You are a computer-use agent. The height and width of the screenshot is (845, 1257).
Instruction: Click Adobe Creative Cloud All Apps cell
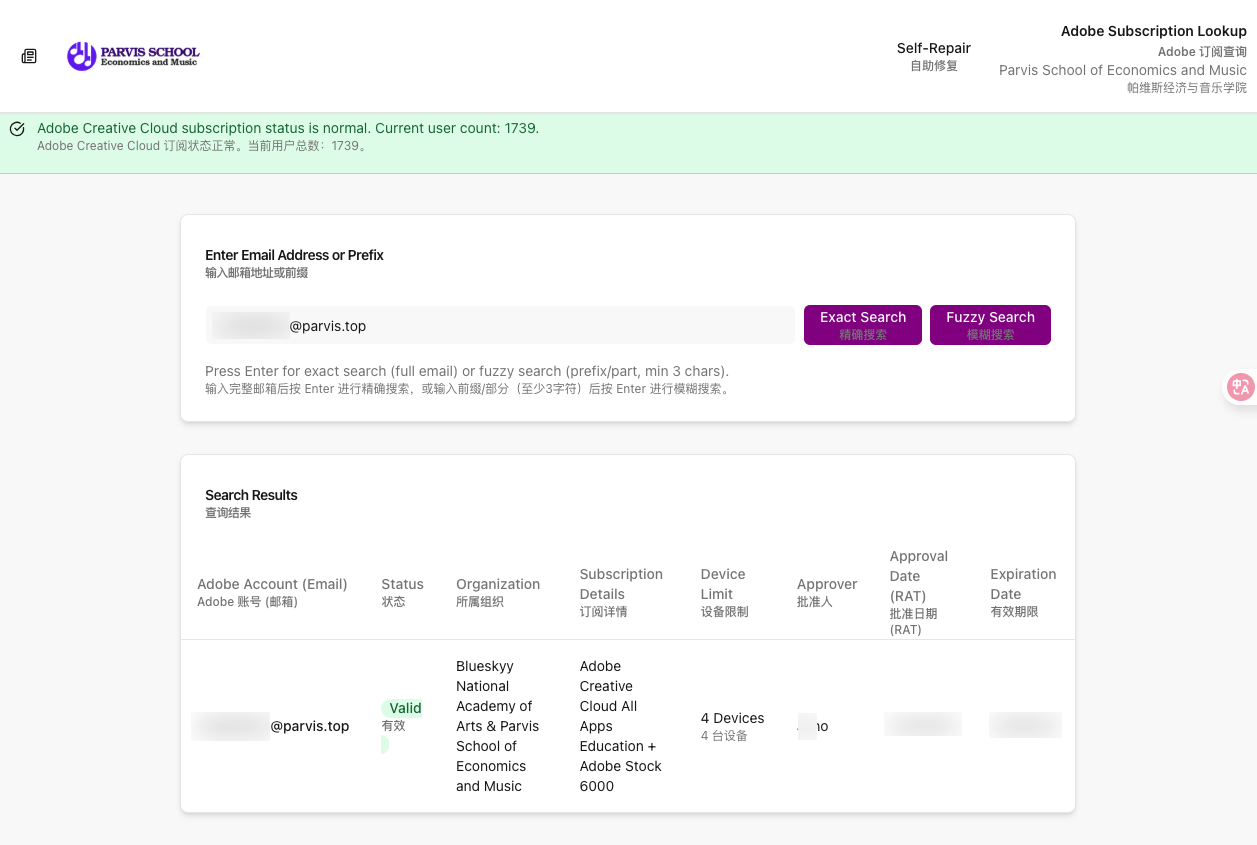pyautogui.click(x=621, y=726)
